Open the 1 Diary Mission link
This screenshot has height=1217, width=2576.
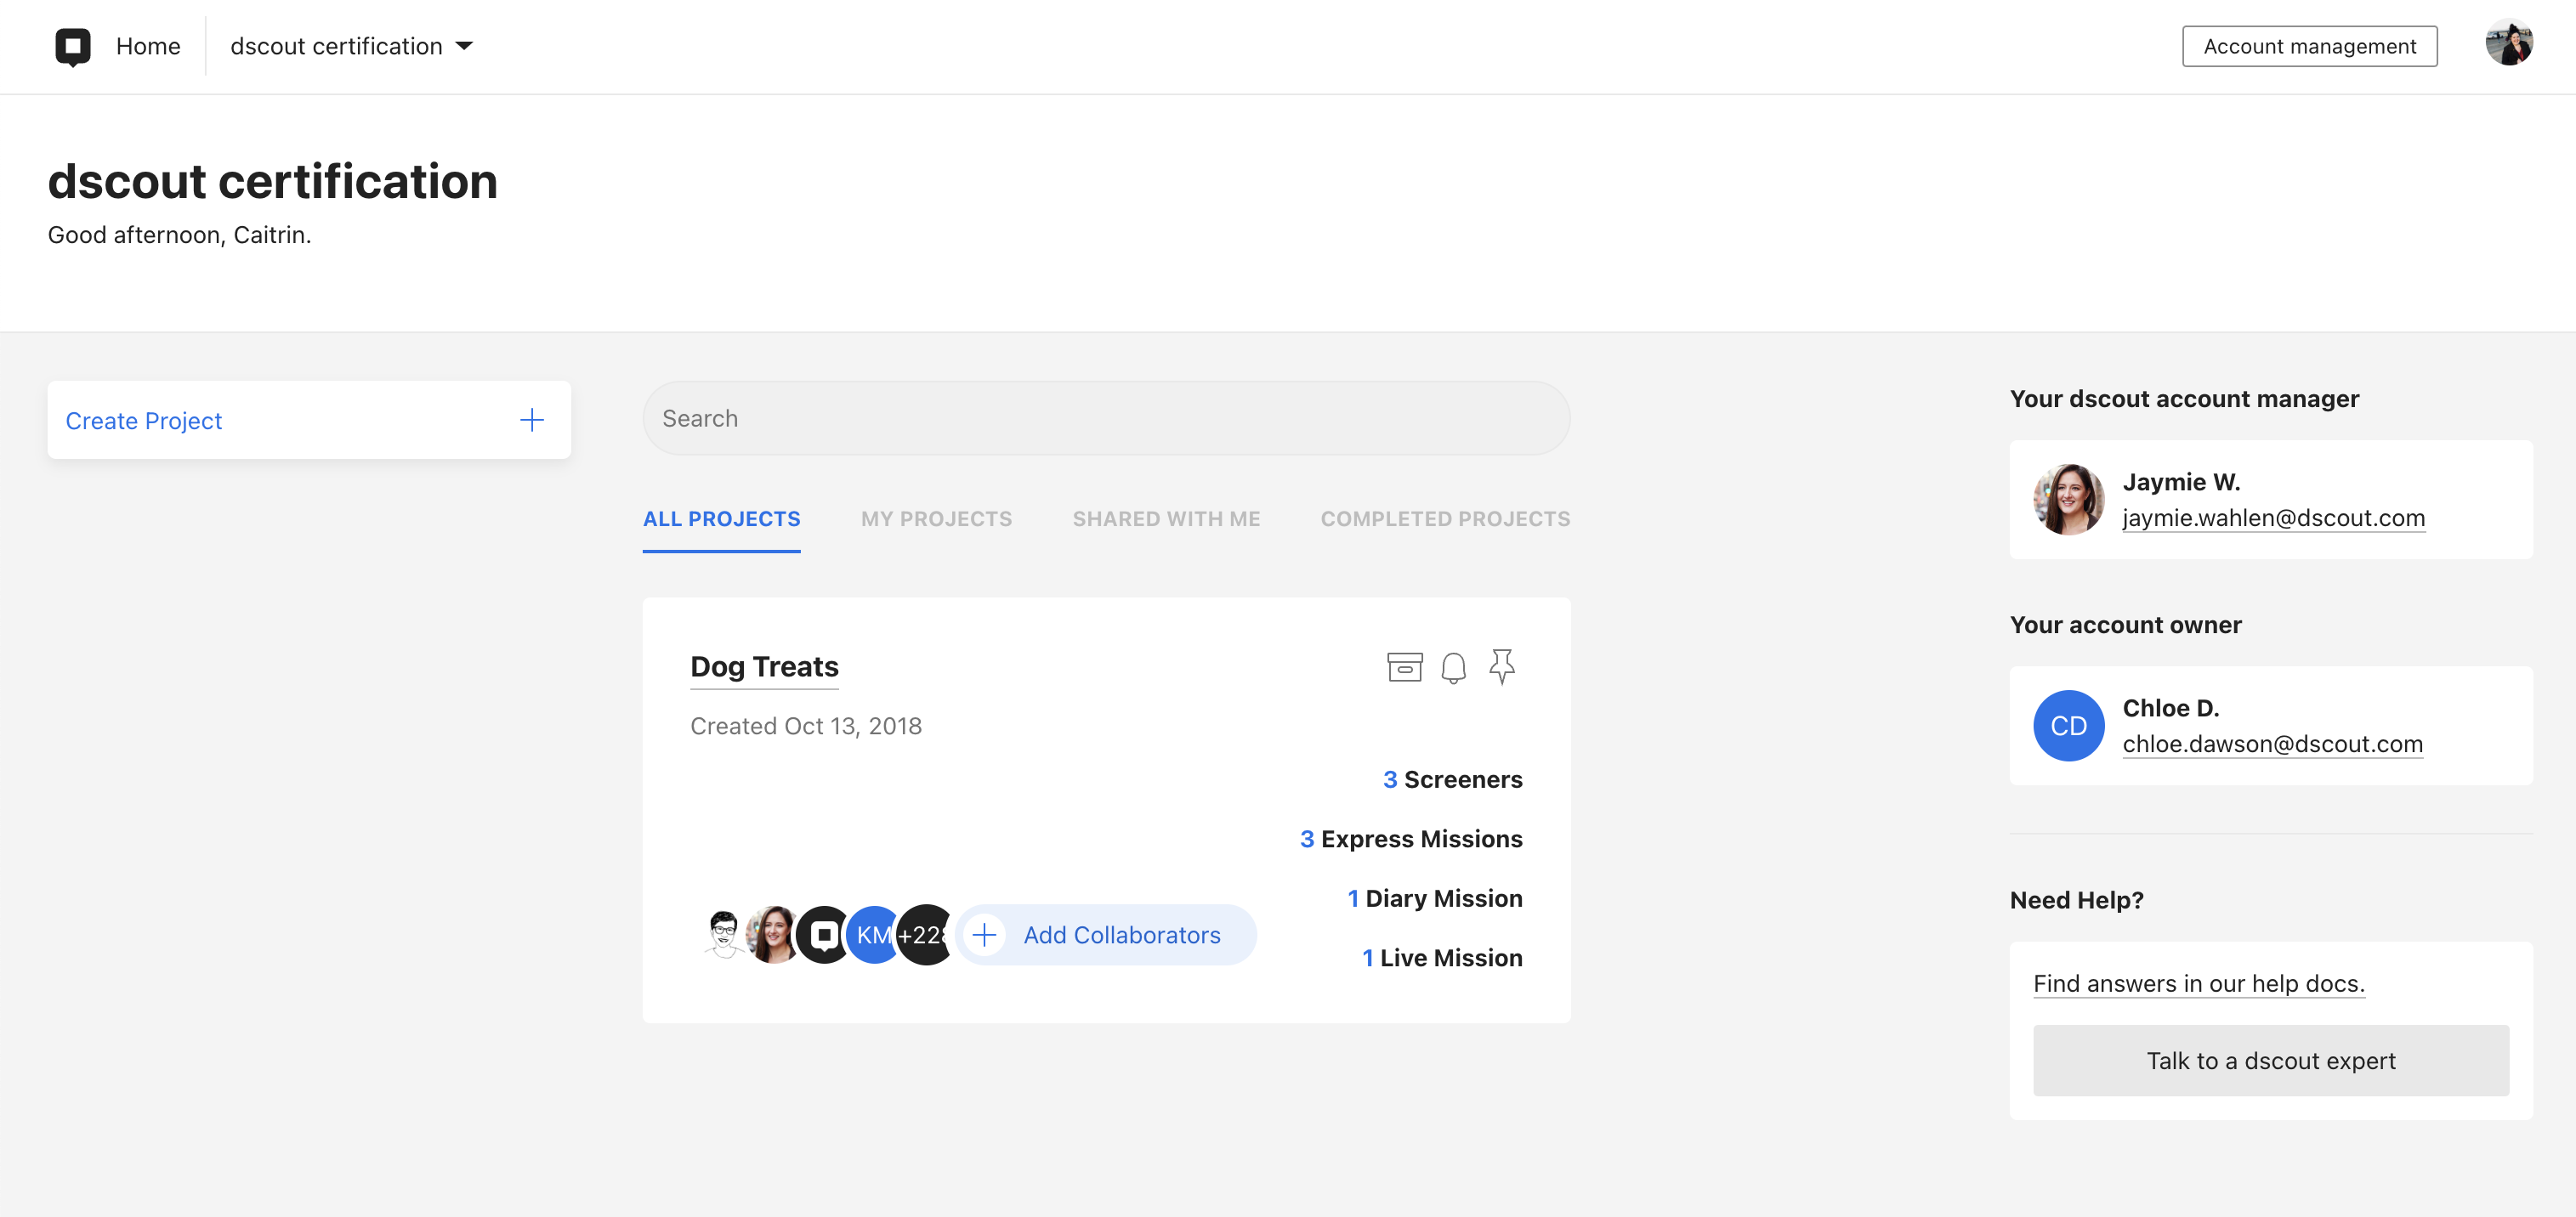pyautogui.click(x=1434, y=898)
